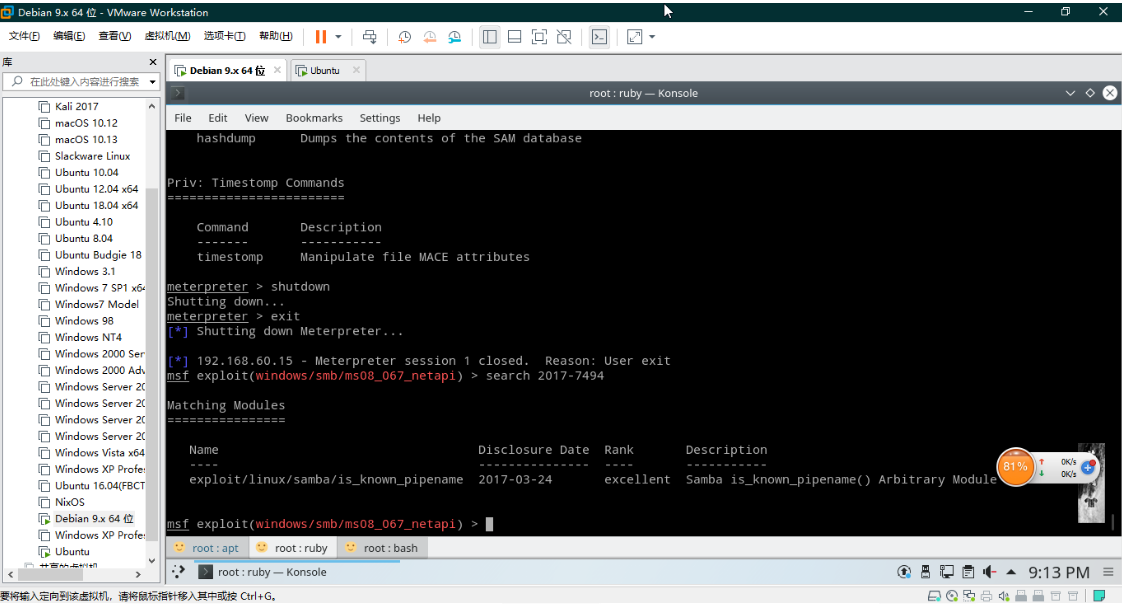Select the Debian 9.x 64 位 VM tab
The height and width of the screenshot is (604, 1122).
[227, 70]
